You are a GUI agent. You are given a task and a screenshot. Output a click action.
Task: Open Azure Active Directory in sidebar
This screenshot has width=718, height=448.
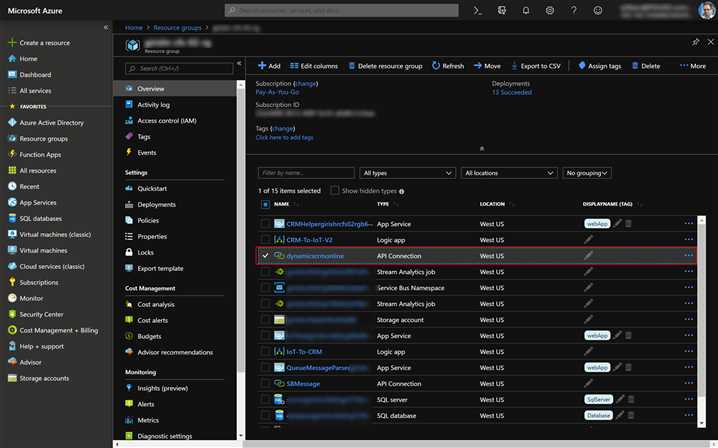tap(50, 123)
